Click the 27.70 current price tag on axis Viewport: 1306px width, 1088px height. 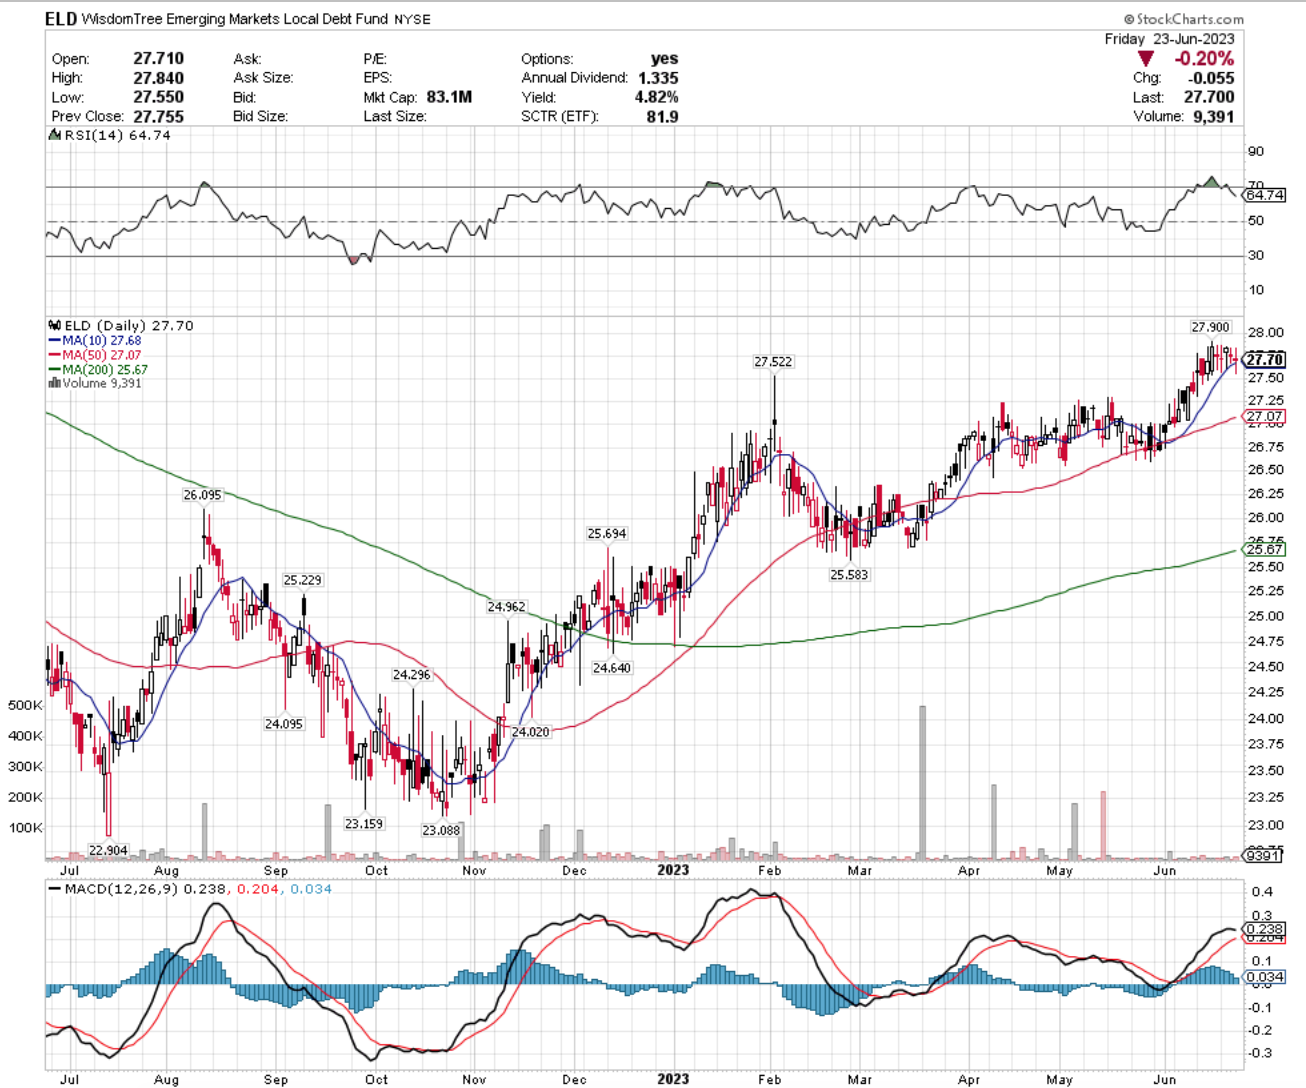[1264, 360]
